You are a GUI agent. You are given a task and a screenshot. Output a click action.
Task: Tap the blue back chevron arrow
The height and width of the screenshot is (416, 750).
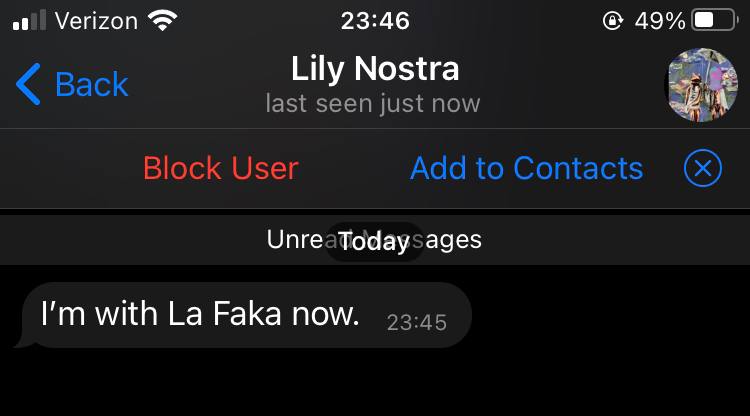[x=28, y=84]
